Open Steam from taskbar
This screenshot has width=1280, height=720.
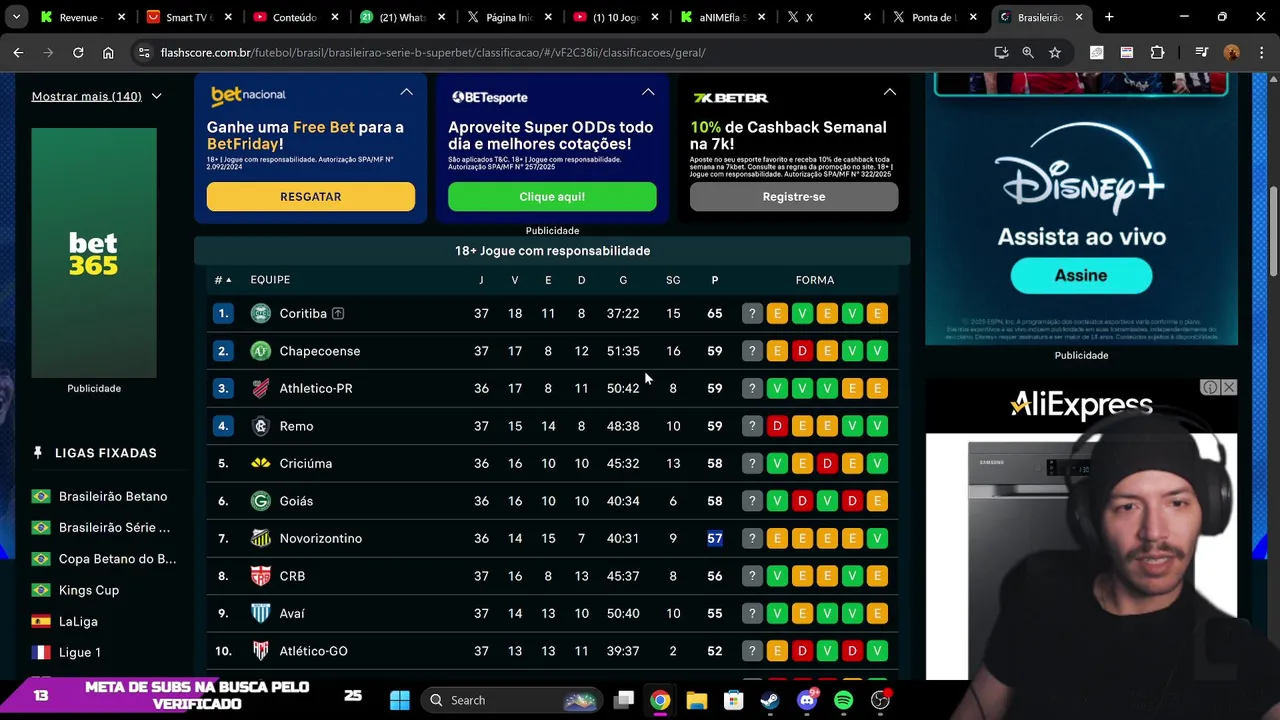(x=770, y=700)
